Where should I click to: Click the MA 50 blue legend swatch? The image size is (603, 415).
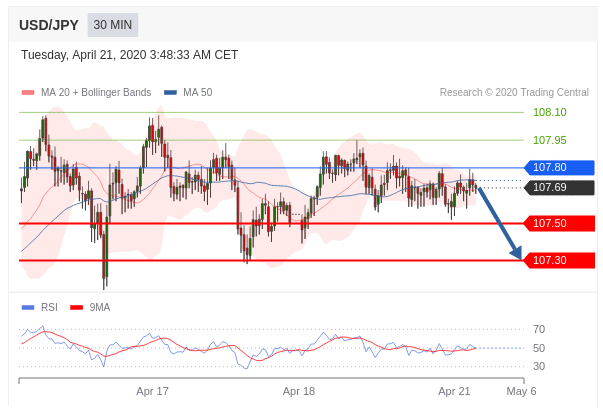(170, 93)
